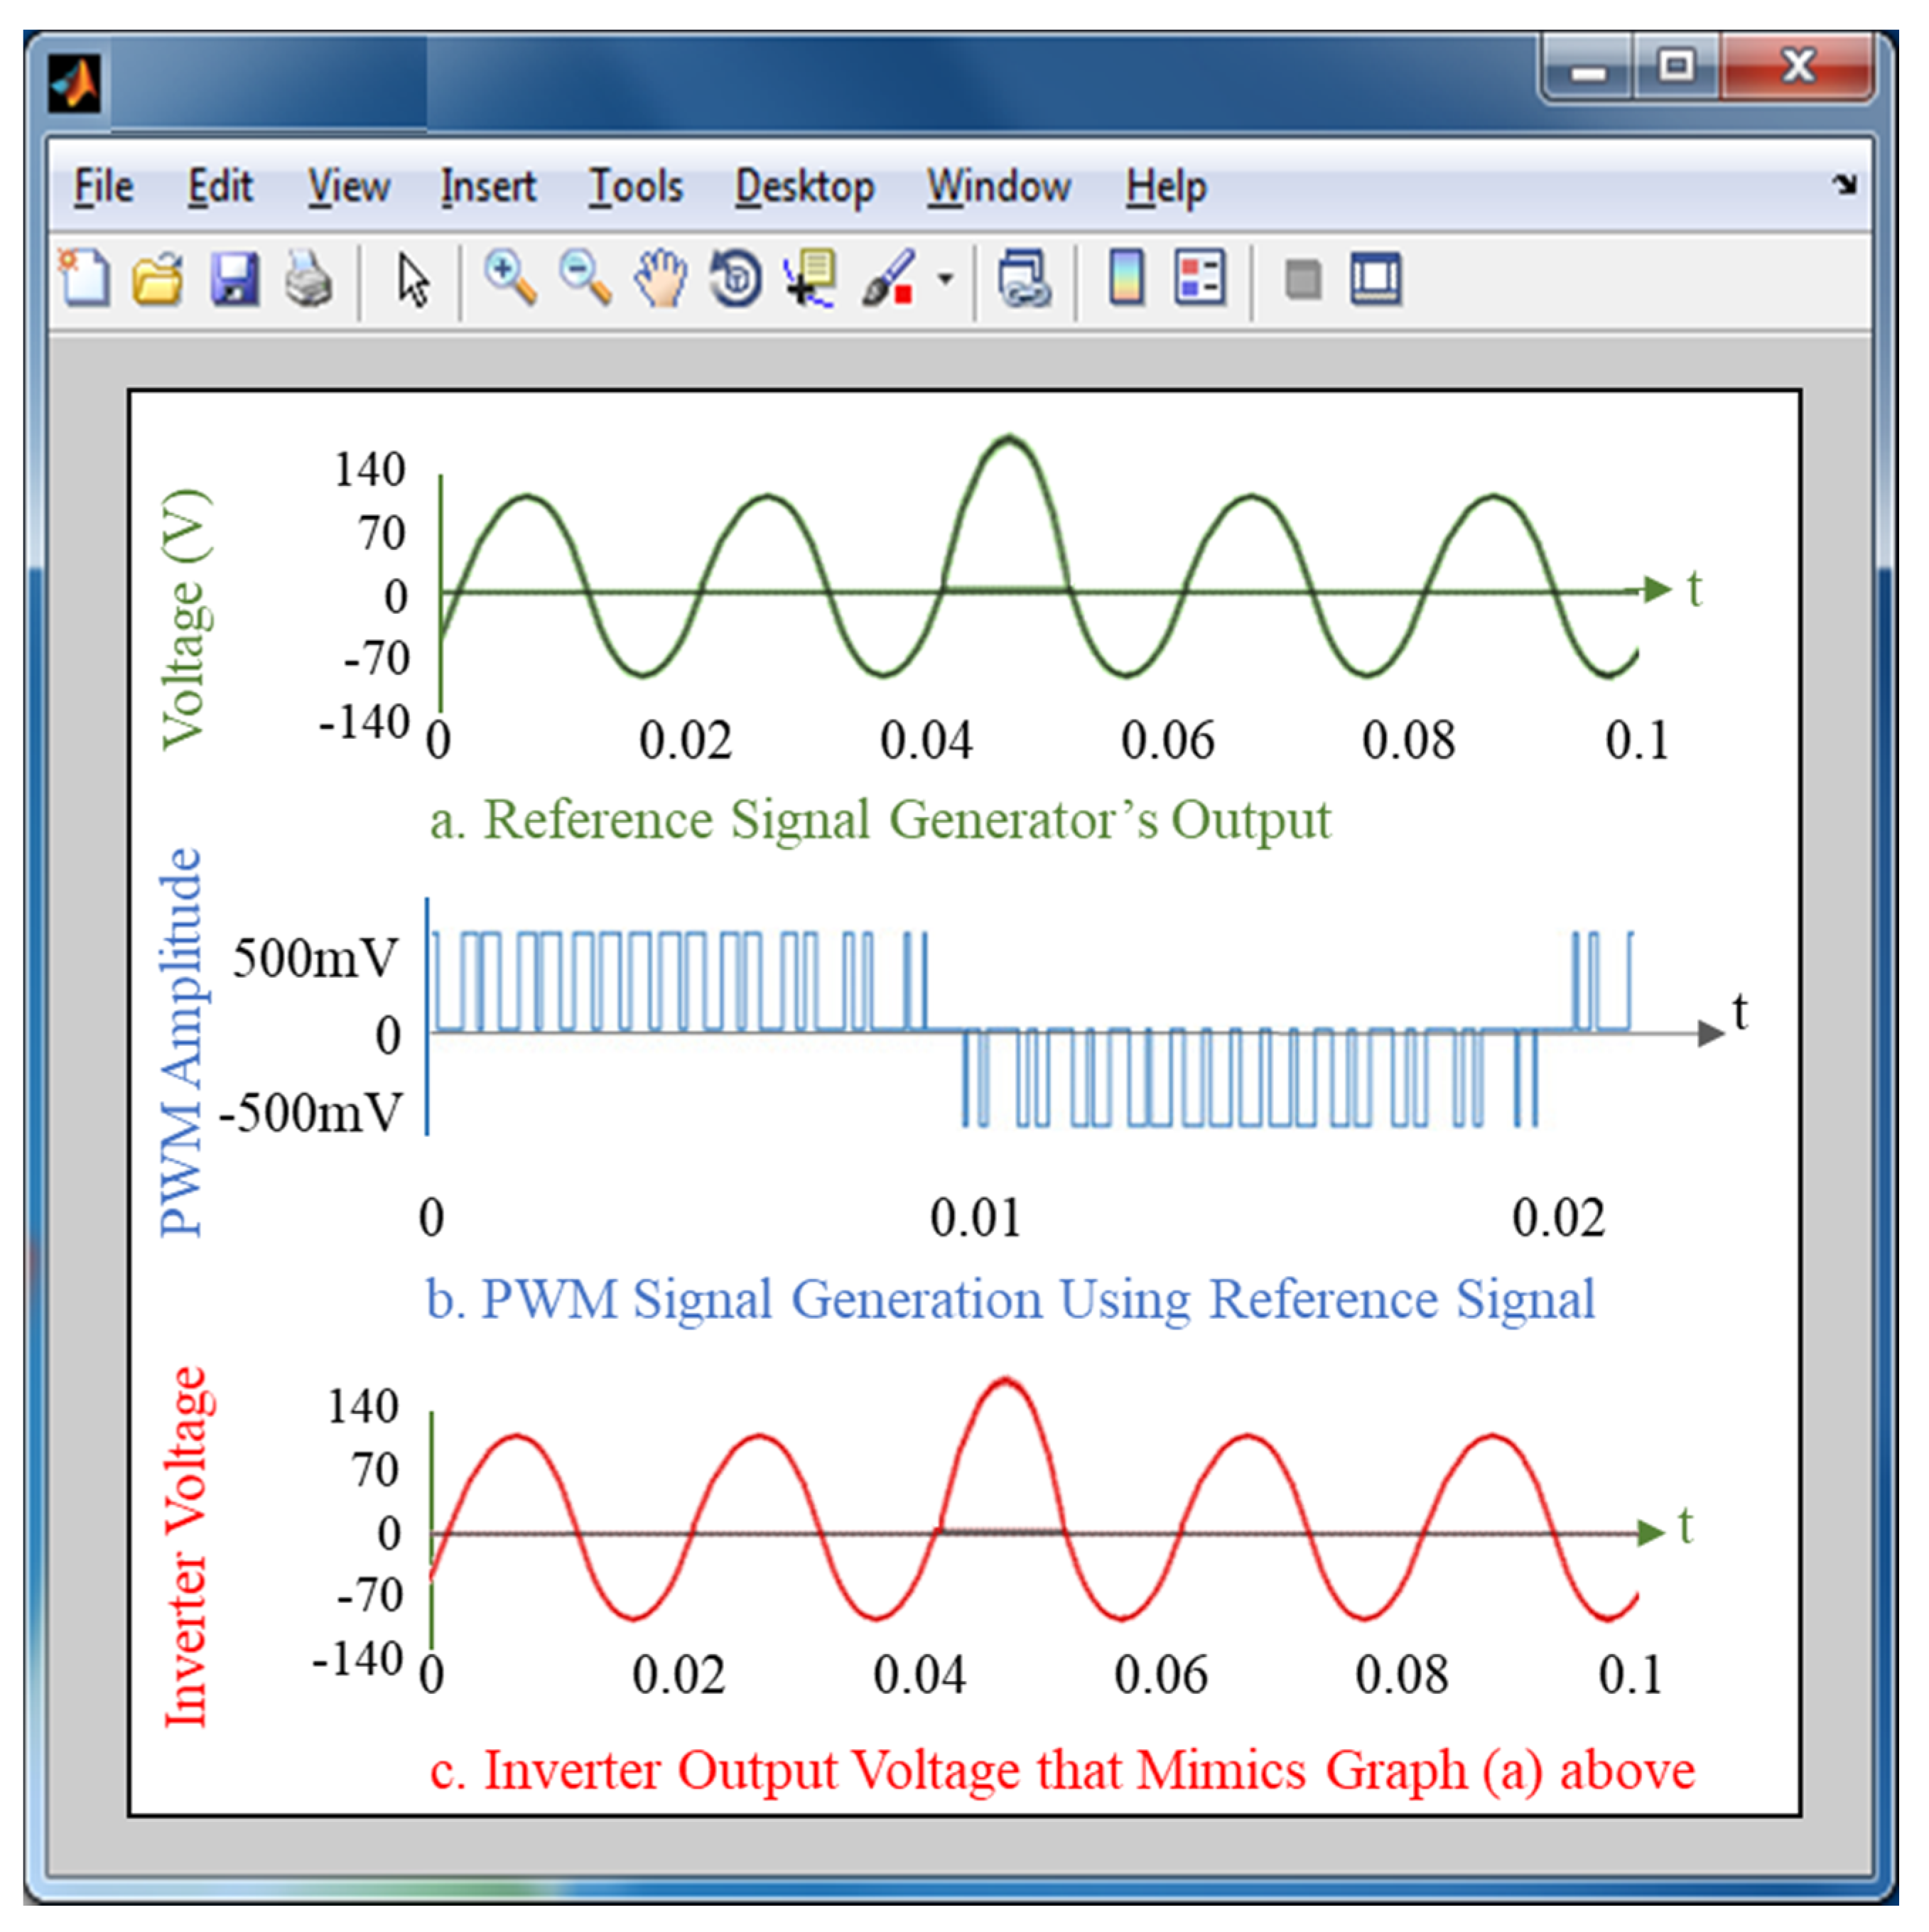1929x1932 pixels.
Task: Insert Colorbar from the toolbar
Action: pos(1126,278)
